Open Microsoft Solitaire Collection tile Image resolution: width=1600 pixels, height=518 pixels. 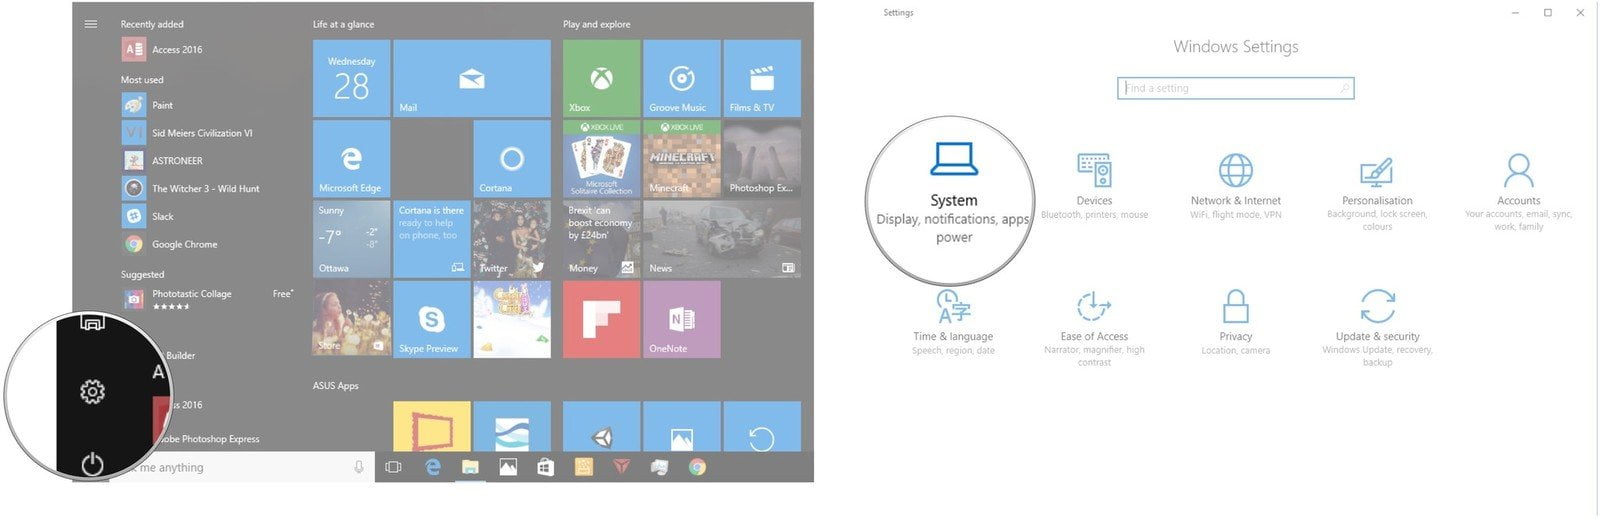pyautogui.click(x=601, y=159)
